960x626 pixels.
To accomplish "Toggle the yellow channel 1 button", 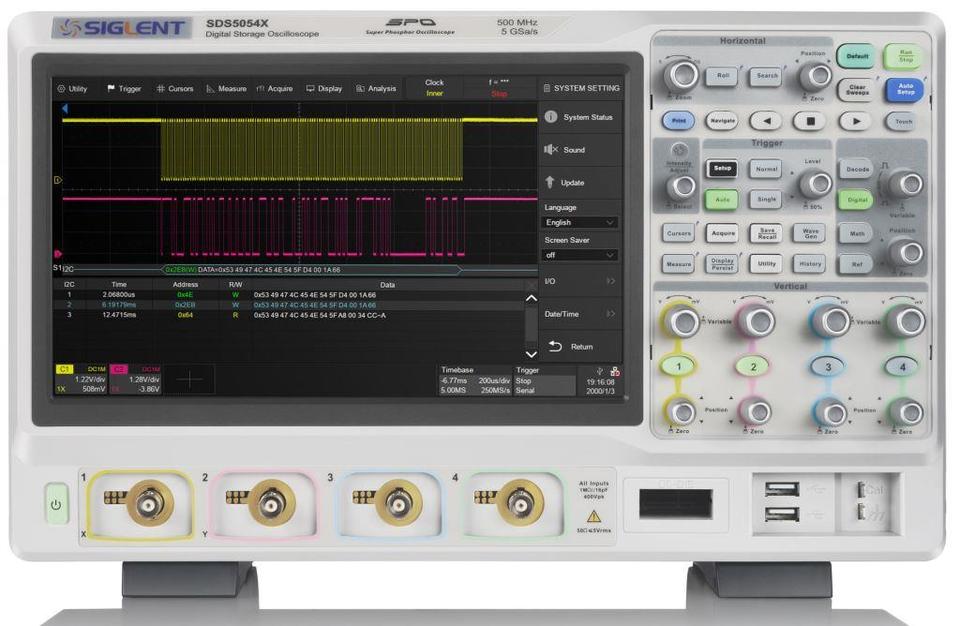I will 678,366.
